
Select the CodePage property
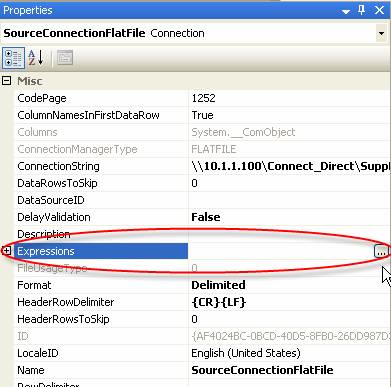tap(42, 98)
